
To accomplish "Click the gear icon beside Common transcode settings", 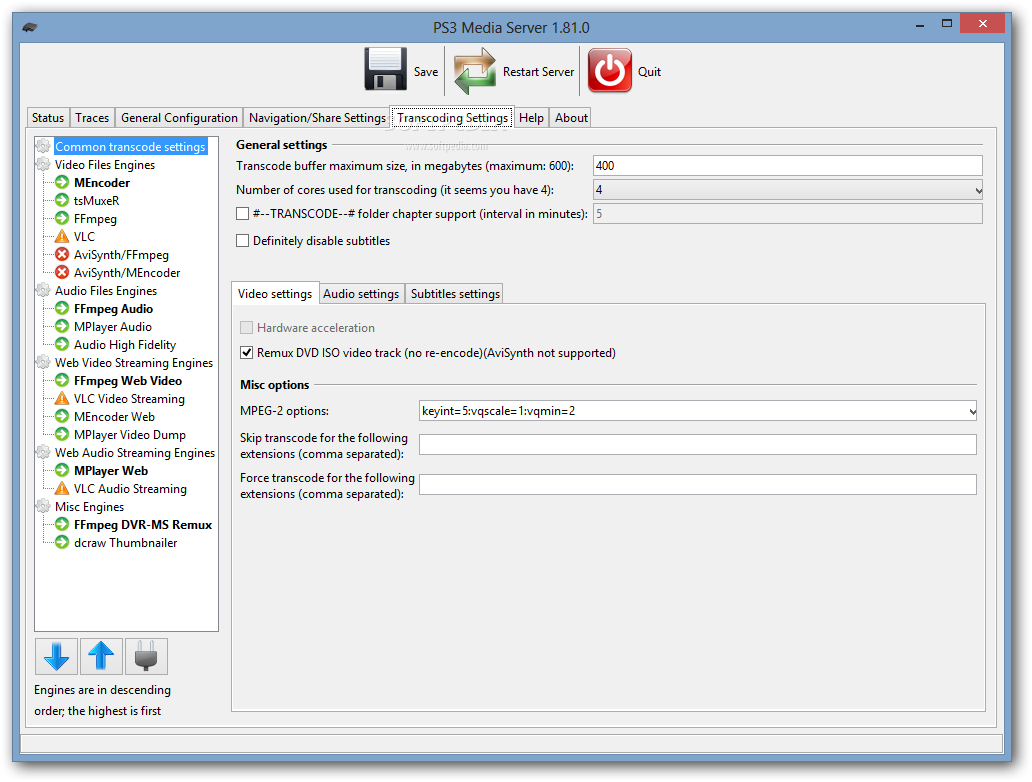I will (x=43, y=146).
